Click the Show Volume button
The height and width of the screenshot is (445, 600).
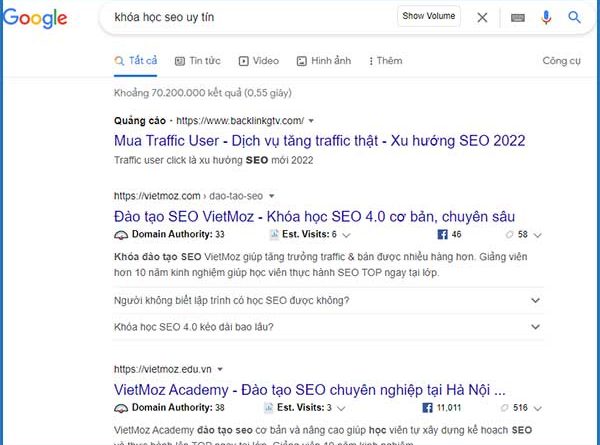tap(429, 16)
